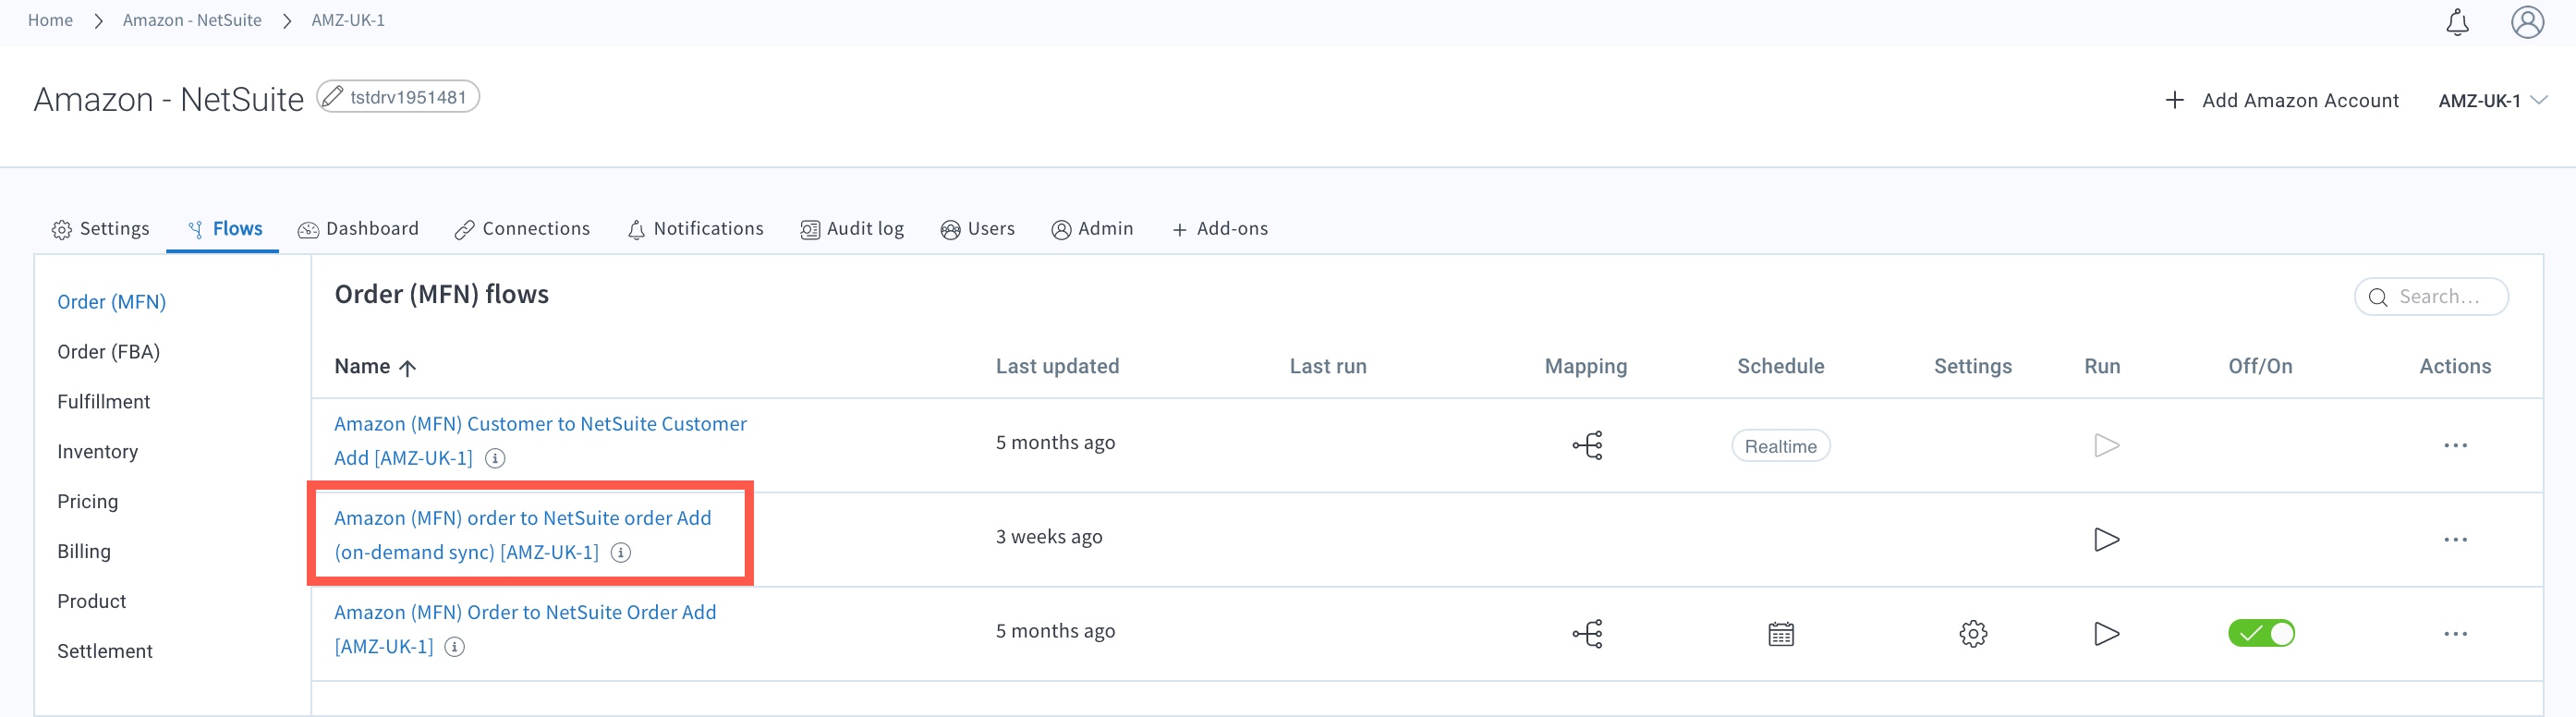2576x717 pixels.
Task: Click the Mapping column header
Action: (1586, 367)
